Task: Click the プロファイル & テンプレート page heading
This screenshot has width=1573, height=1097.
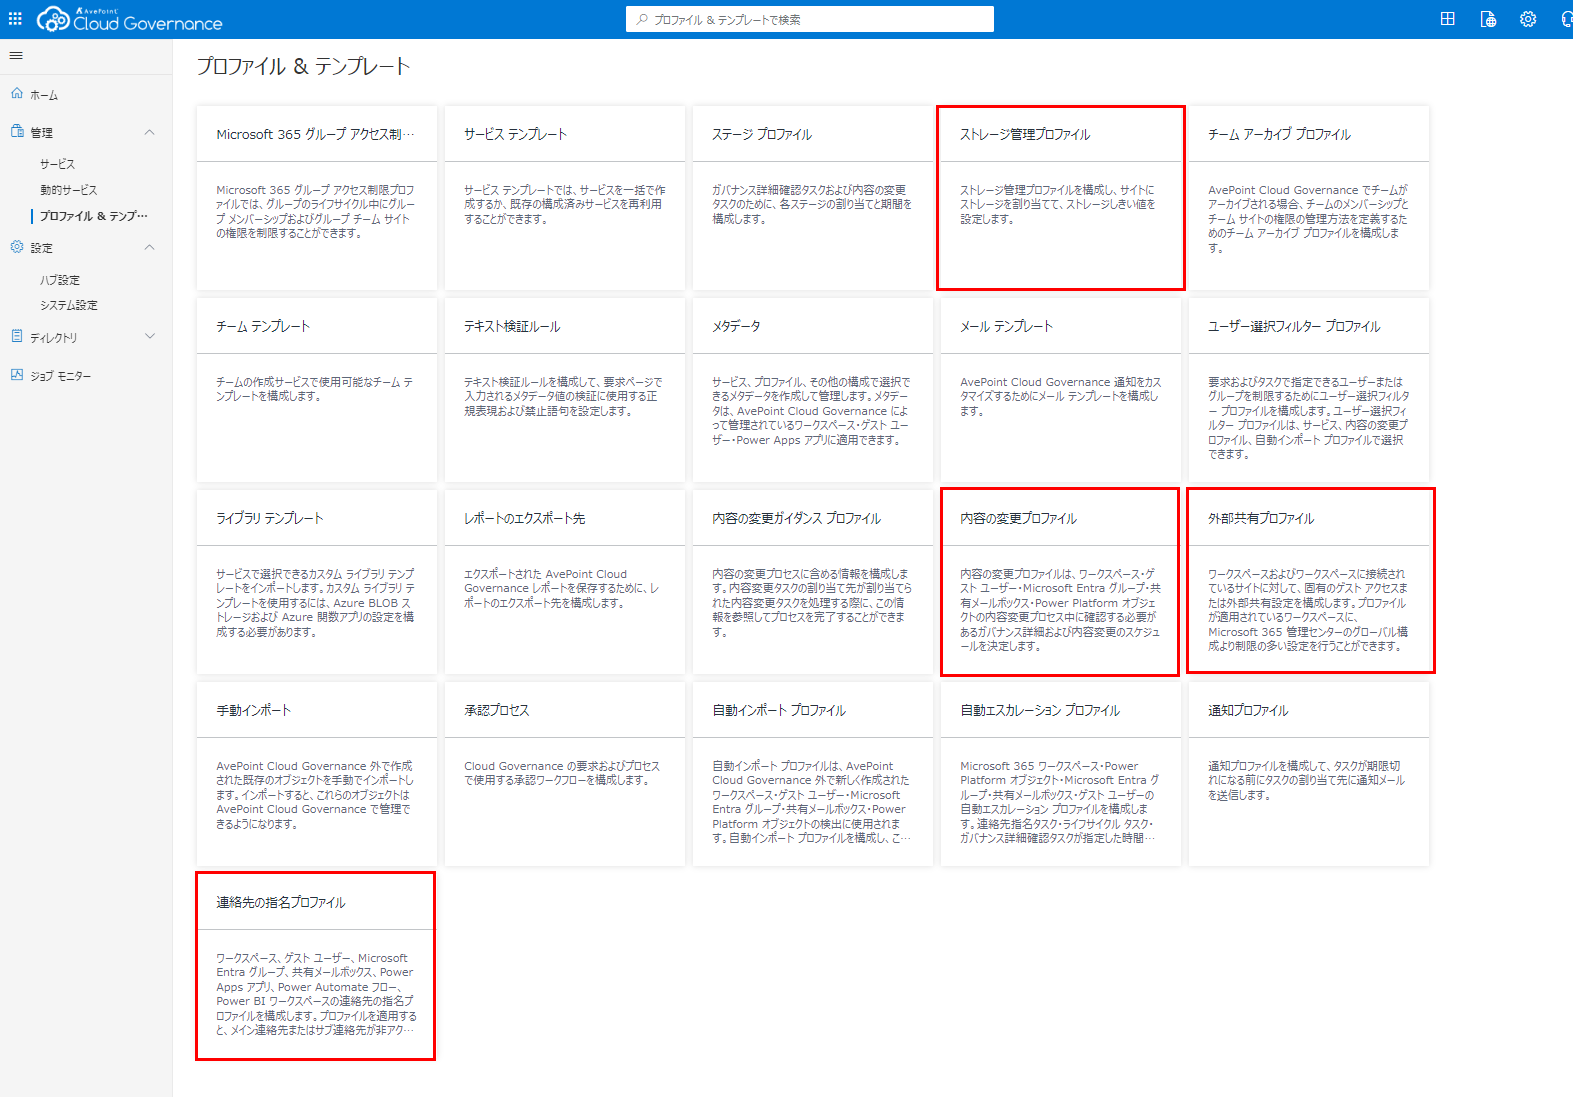Action: (303, 66)
